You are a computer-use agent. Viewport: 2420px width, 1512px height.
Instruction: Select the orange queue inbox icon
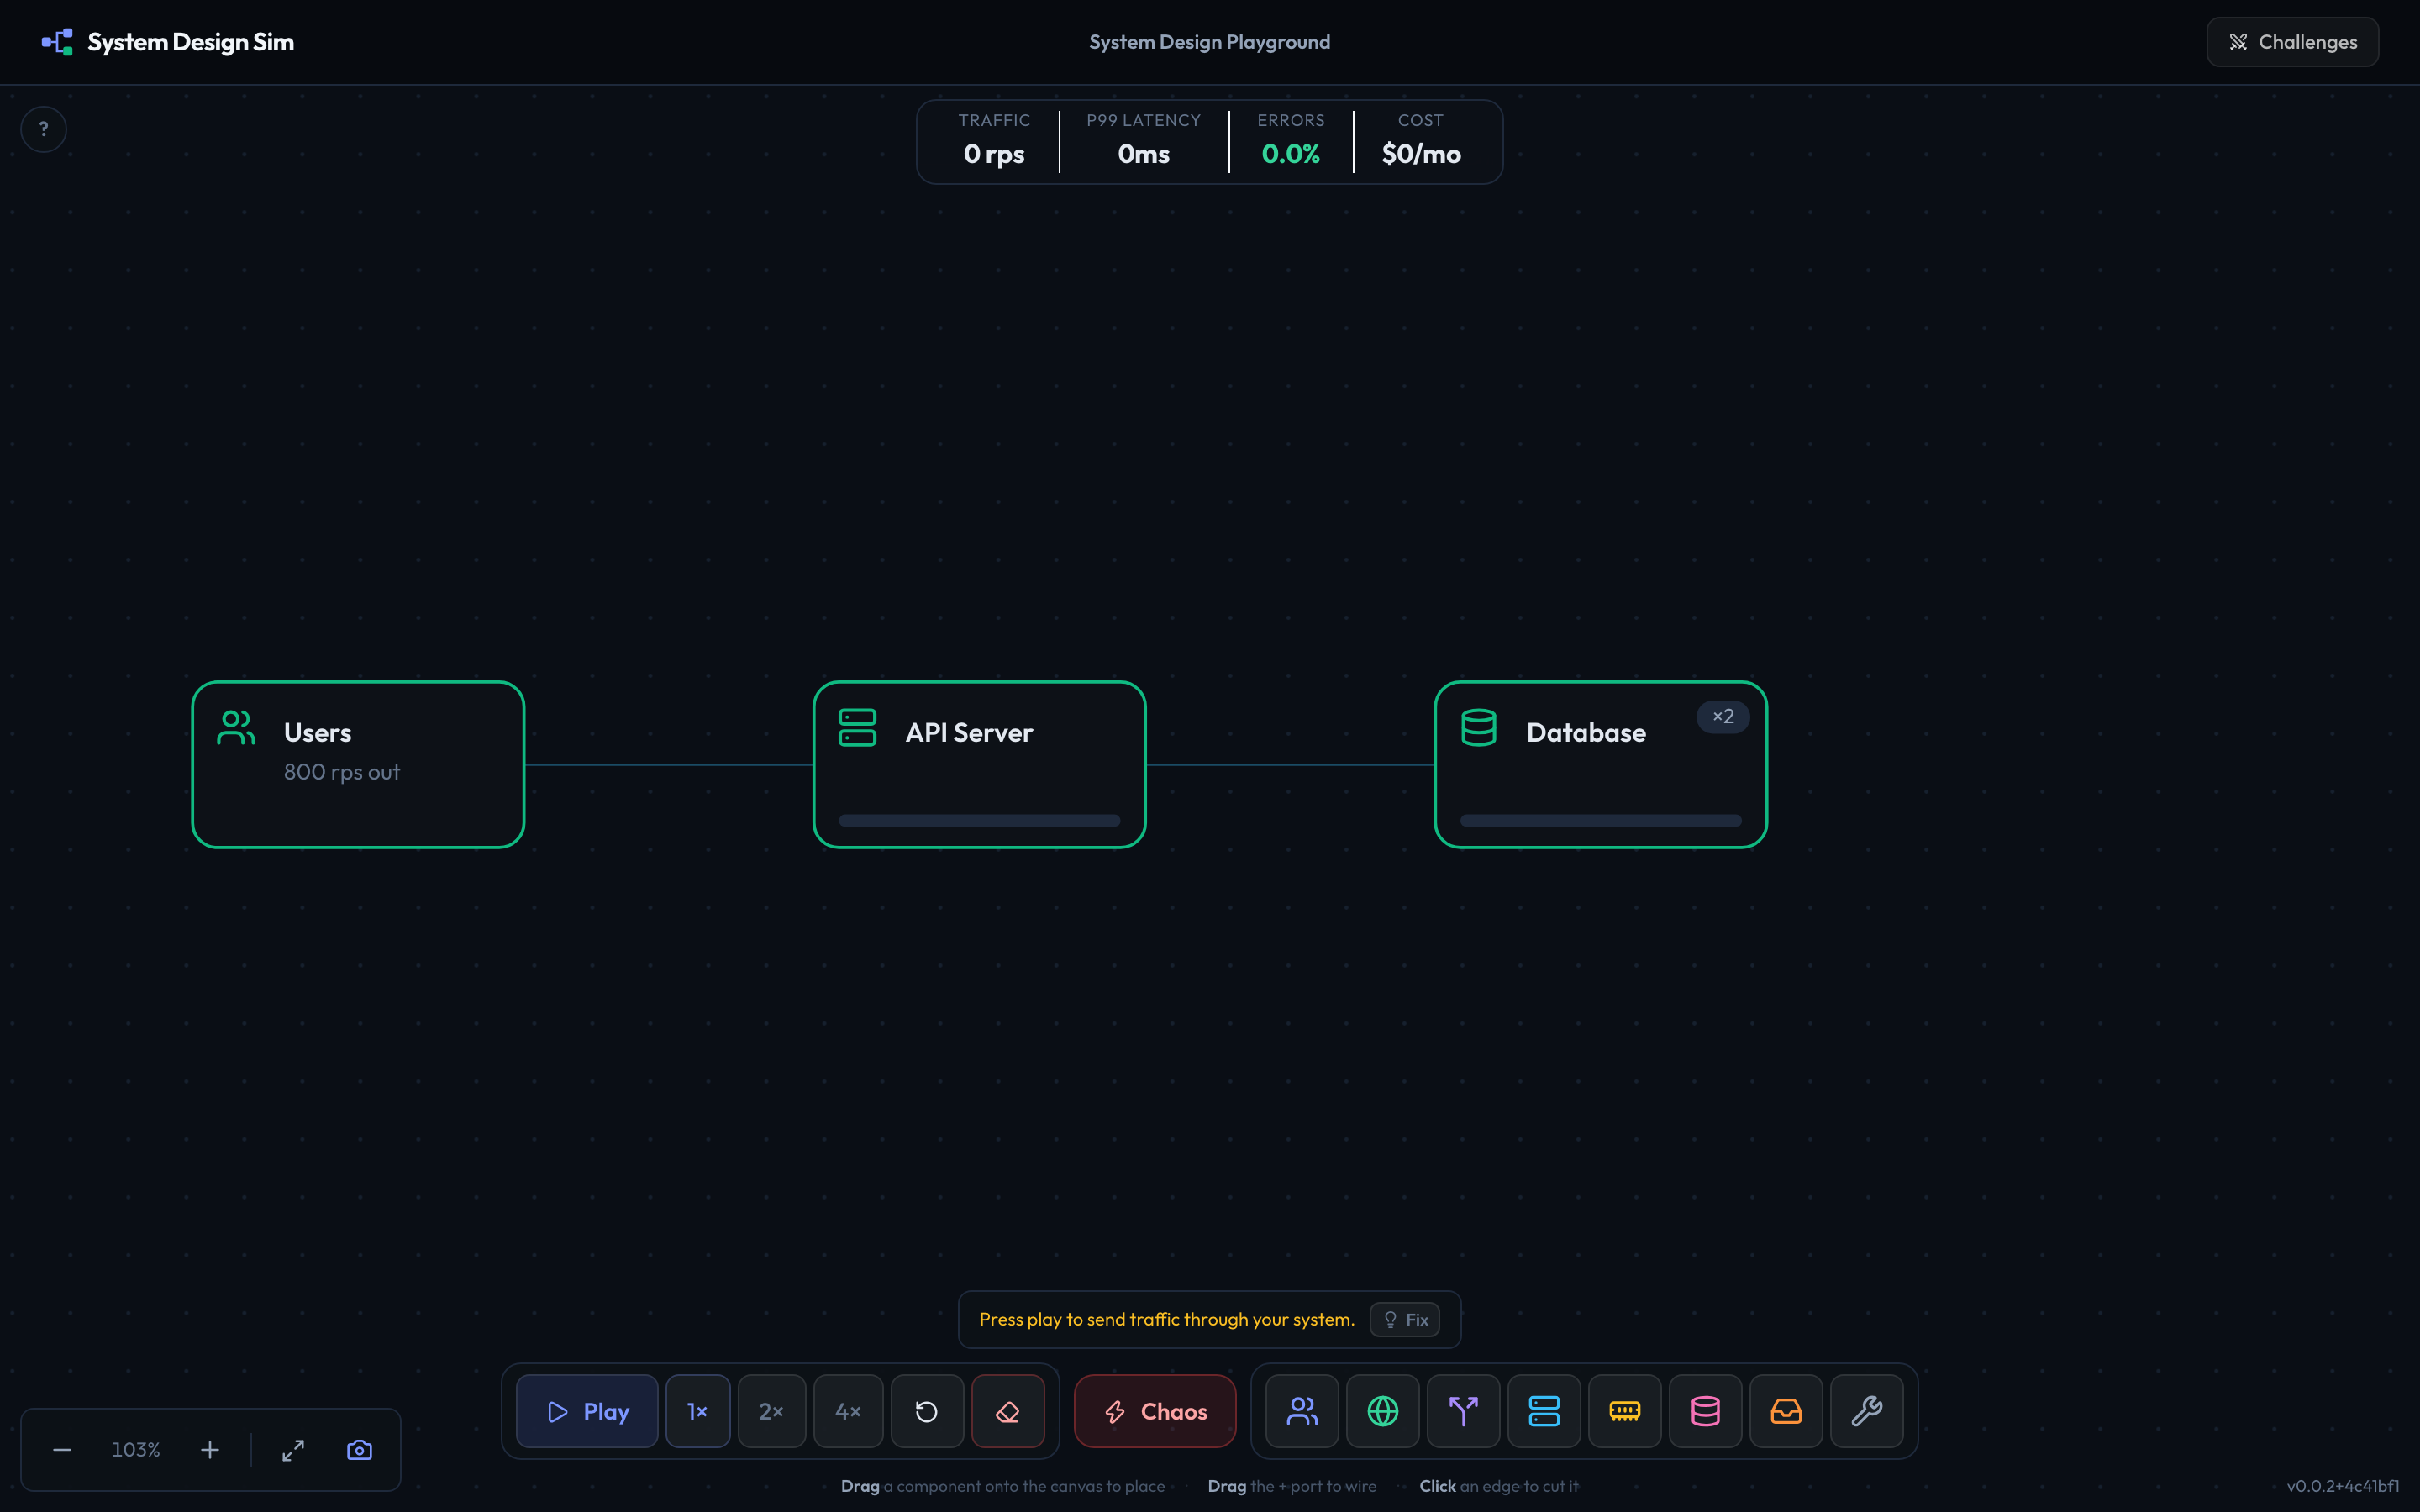coord(1786,1411)
